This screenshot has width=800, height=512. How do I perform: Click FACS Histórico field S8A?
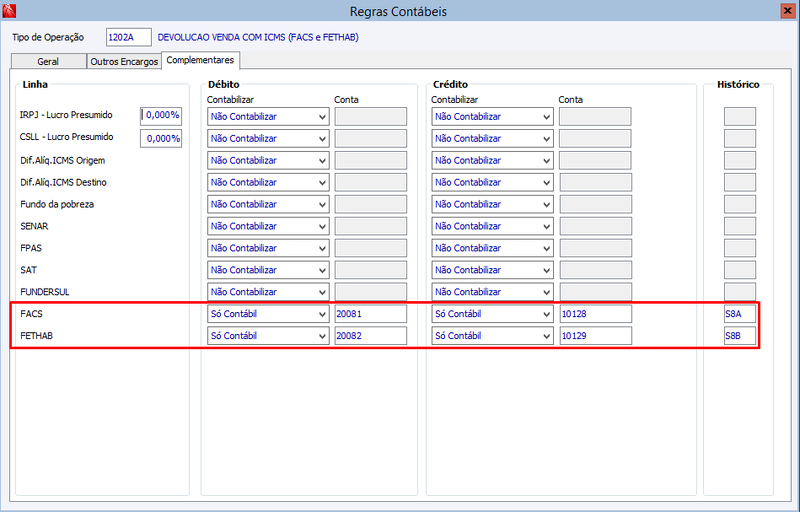pyautogui.click(x=740, y=314)
